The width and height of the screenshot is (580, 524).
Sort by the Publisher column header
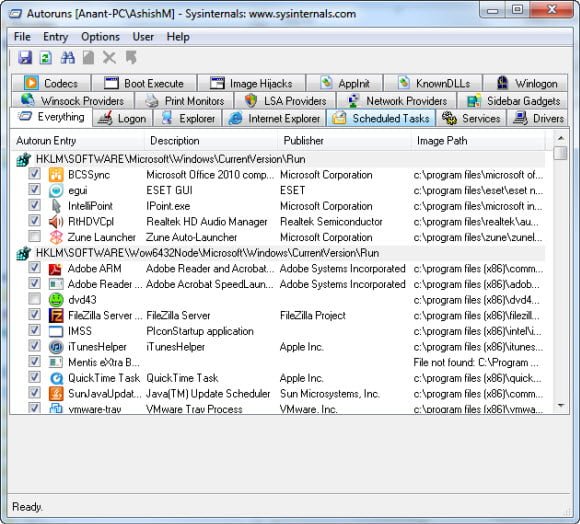[x=345, y=141]
